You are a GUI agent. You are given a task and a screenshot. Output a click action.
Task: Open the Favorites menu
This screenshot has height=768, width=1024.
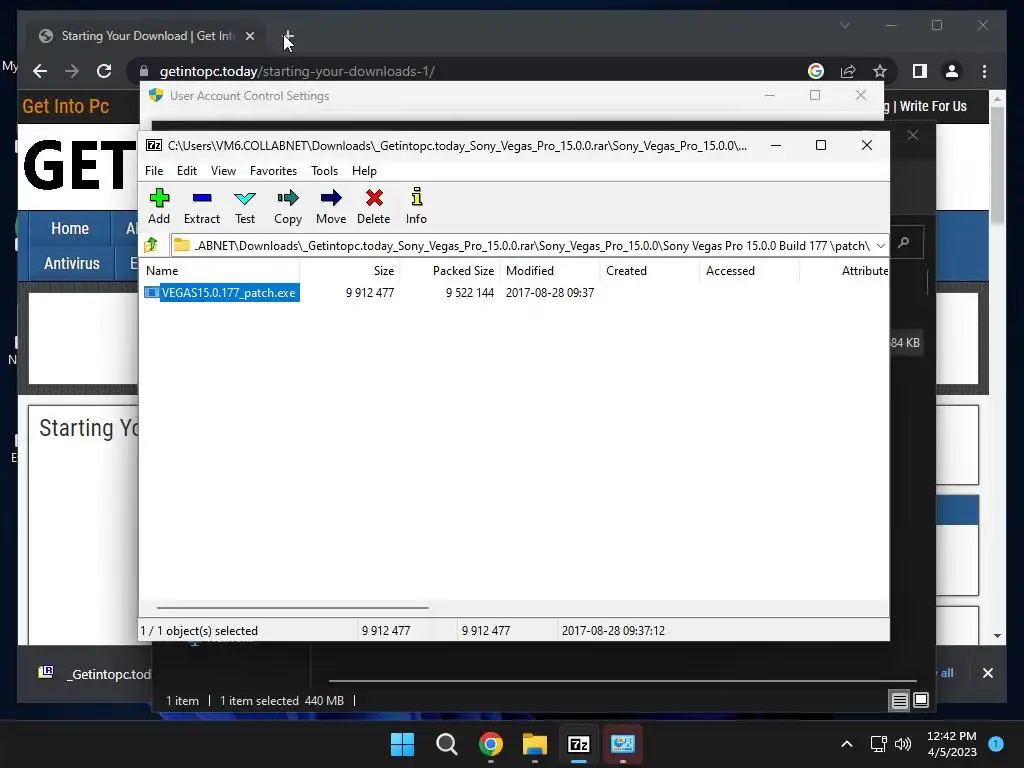[x=273, y=170]
